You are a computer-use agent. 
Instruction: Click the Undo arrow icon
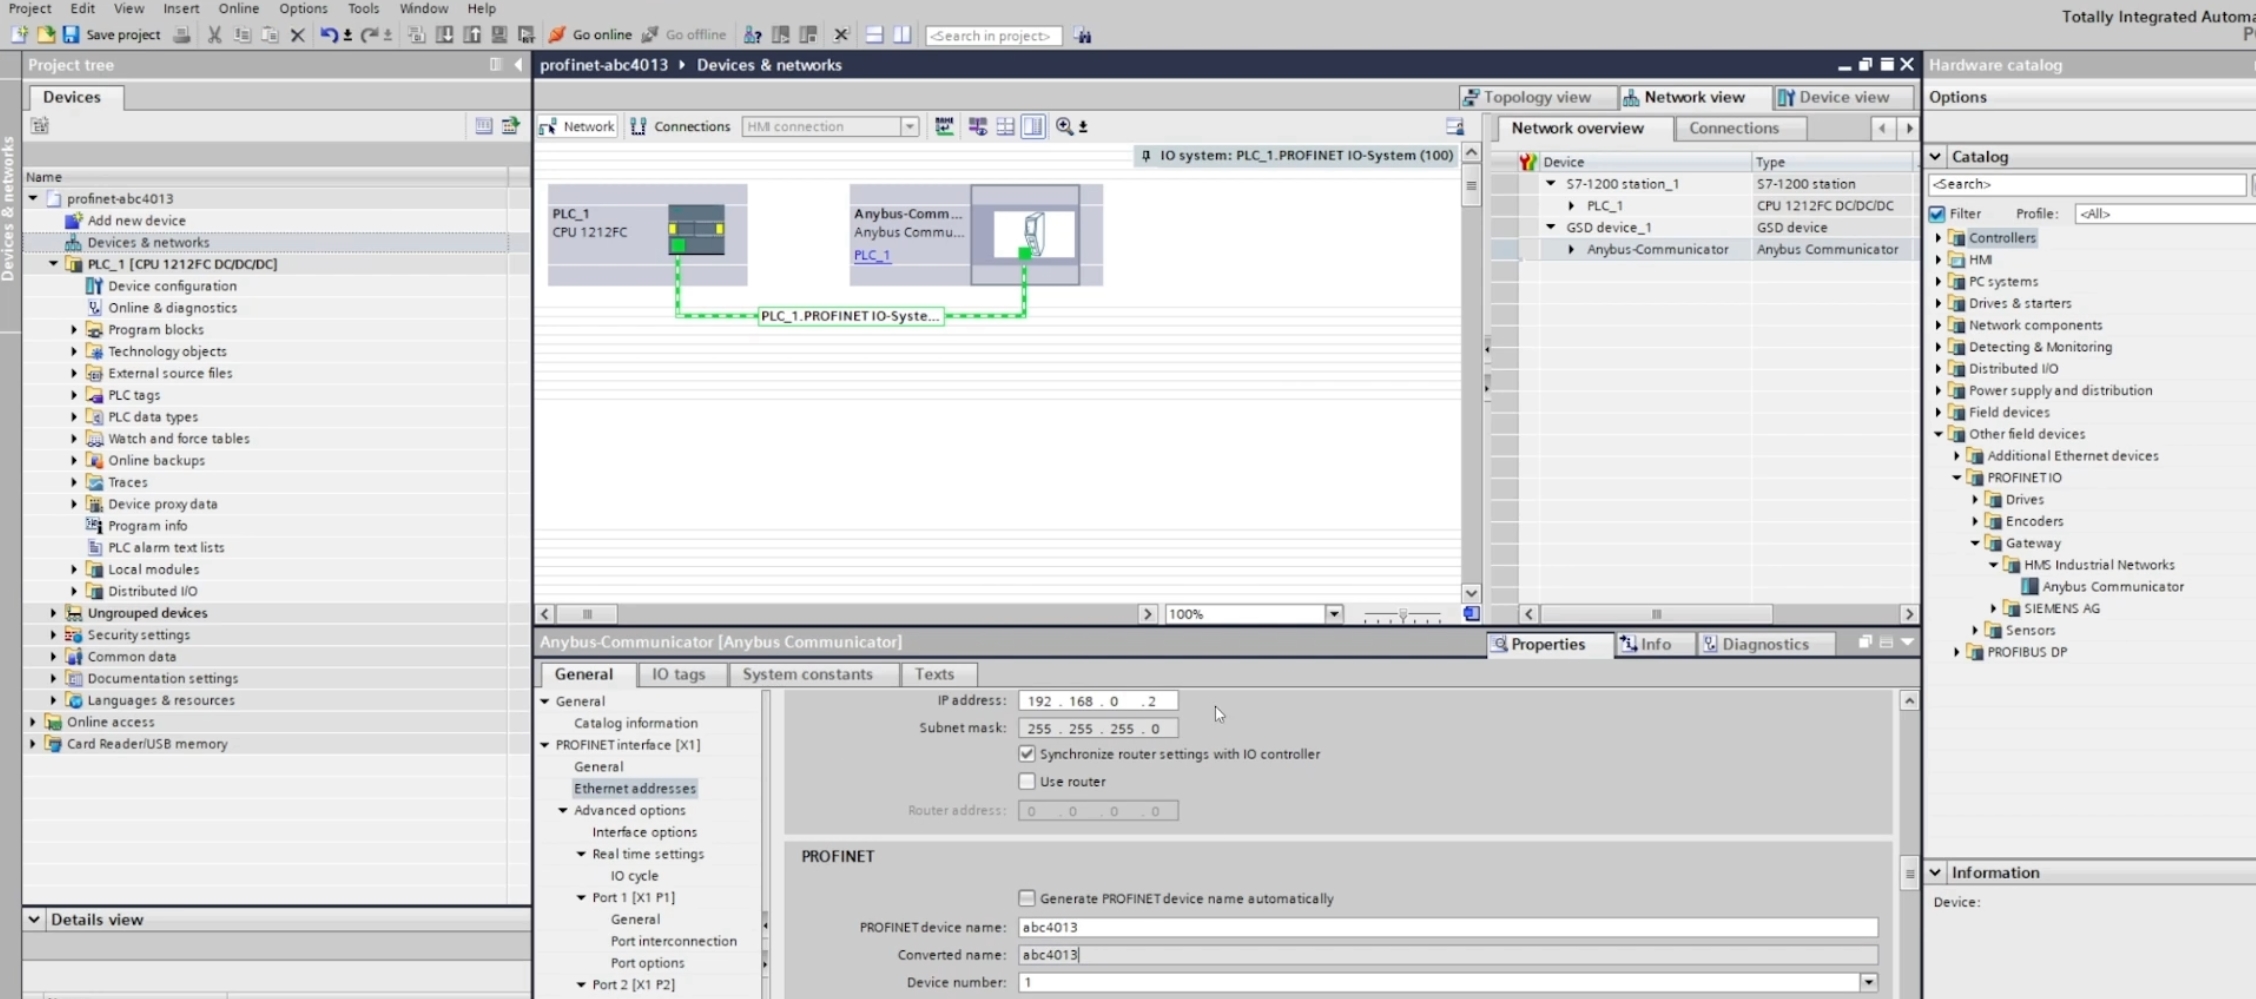pos(328,35)
